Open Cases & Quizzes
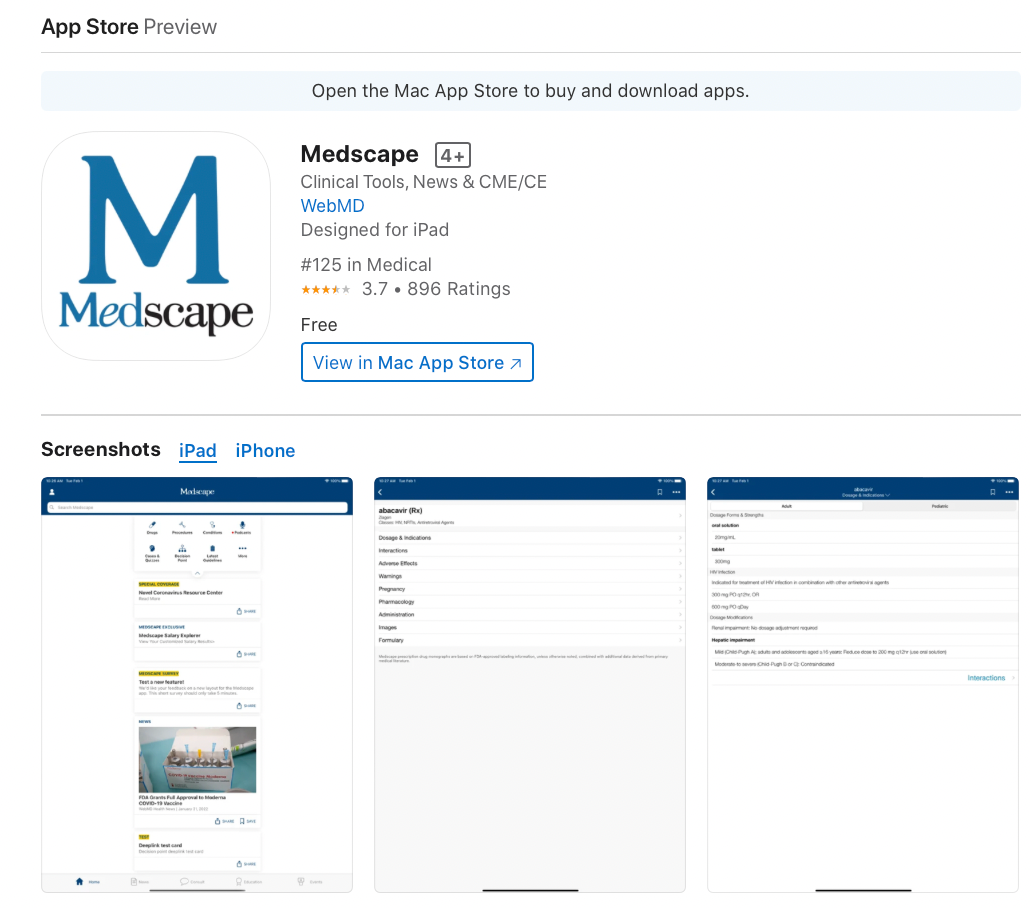 click(x=152, y=548)
